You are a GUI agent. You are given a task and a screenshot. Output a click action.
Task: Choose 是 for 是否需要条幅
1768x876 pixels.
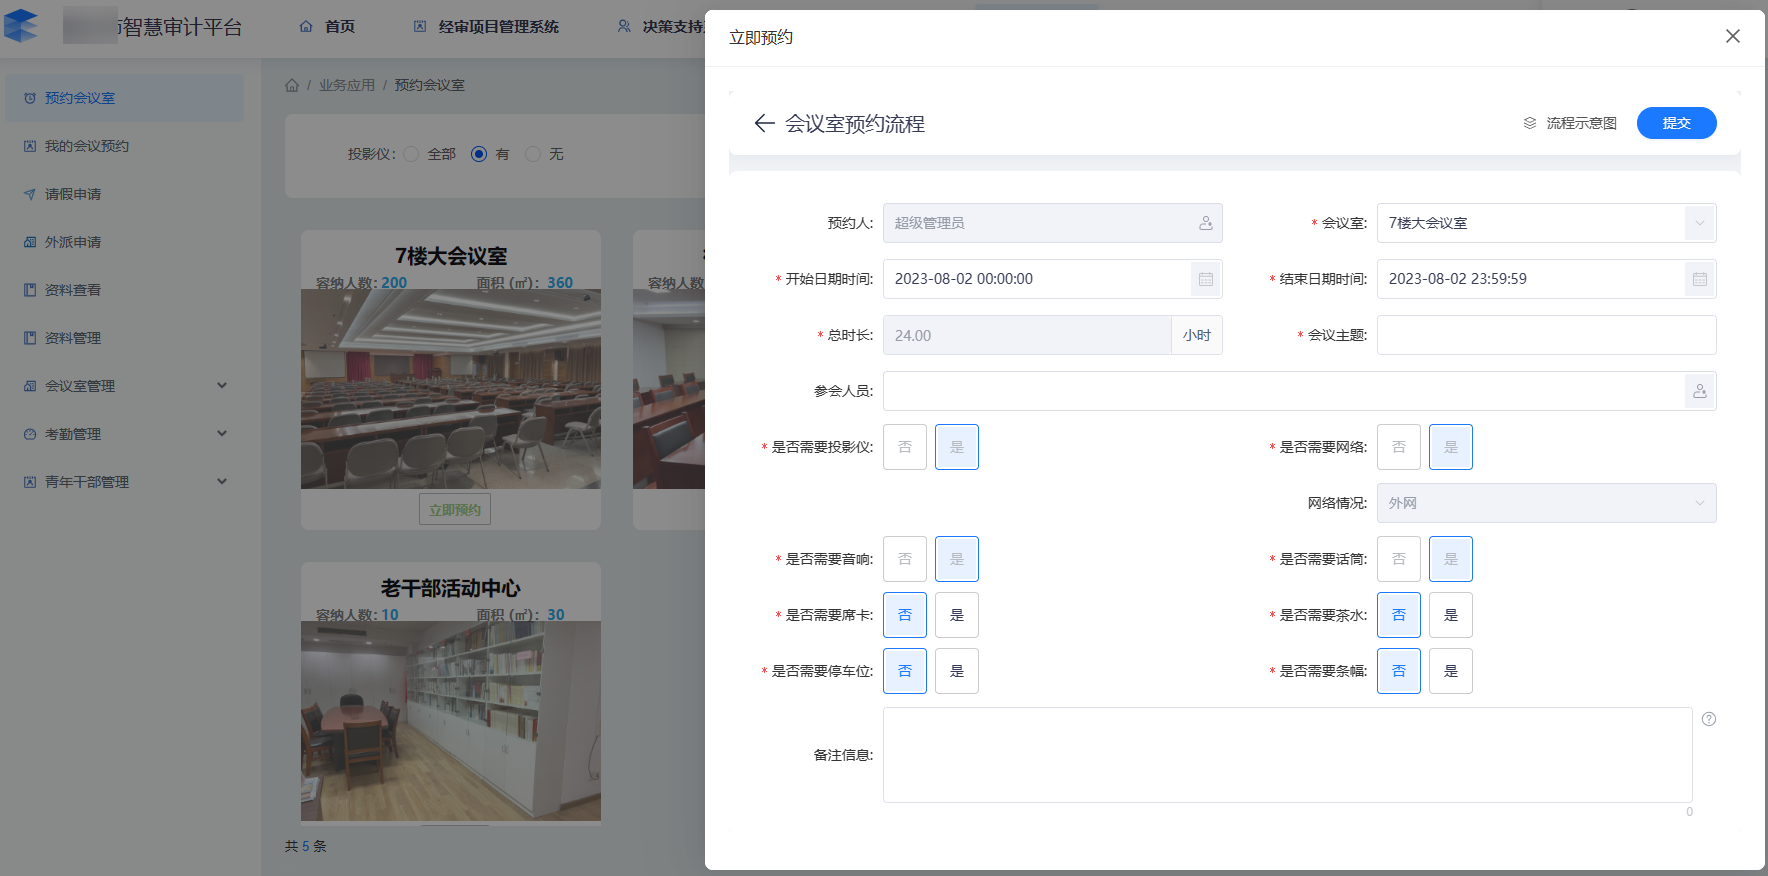coord(1451,671)
